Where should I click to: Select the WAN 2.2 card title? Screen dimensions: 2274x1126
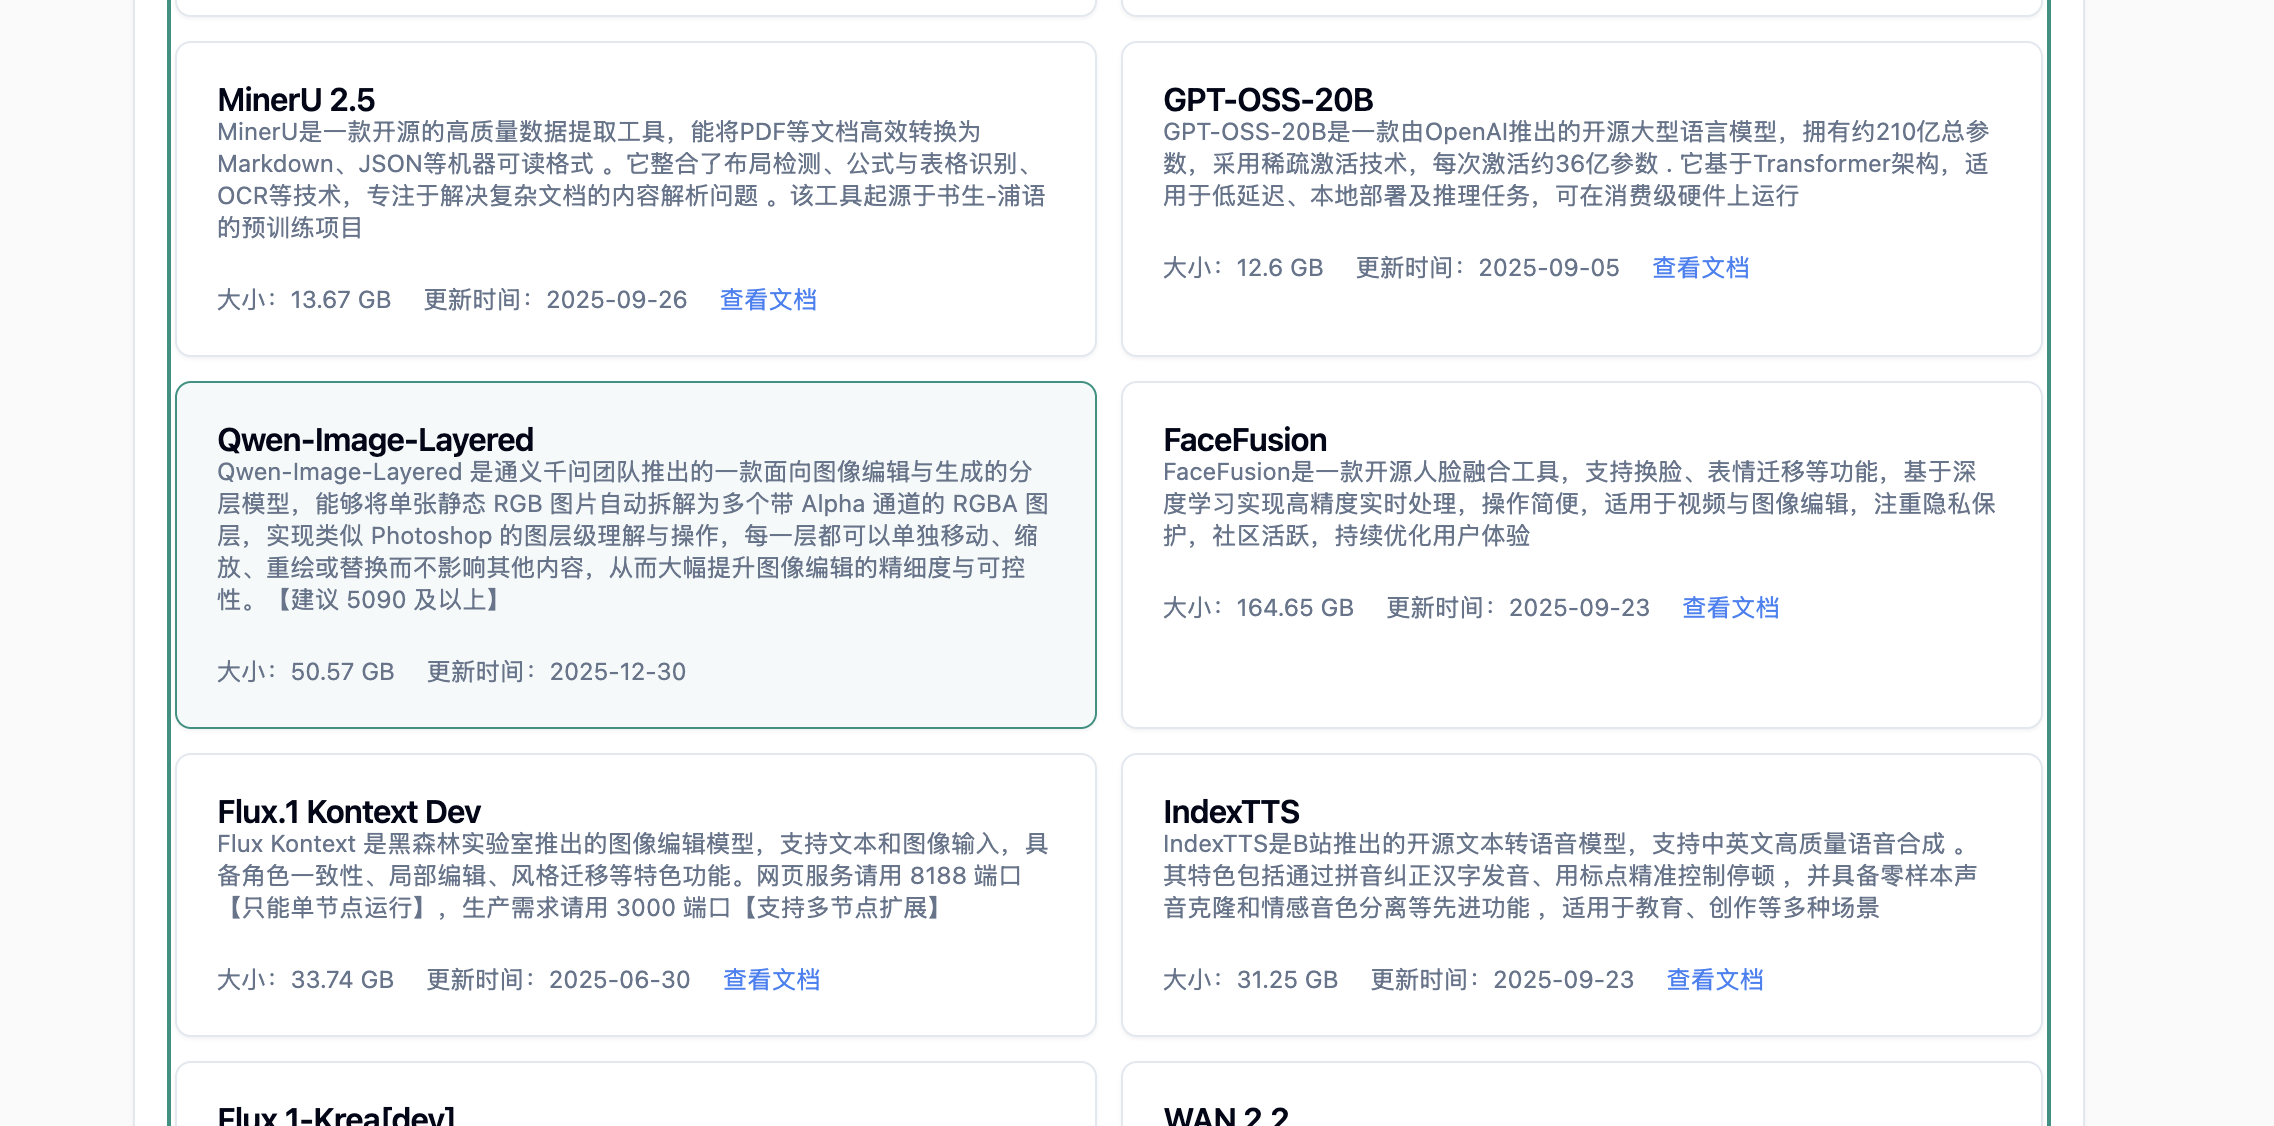point(1226,1116)
